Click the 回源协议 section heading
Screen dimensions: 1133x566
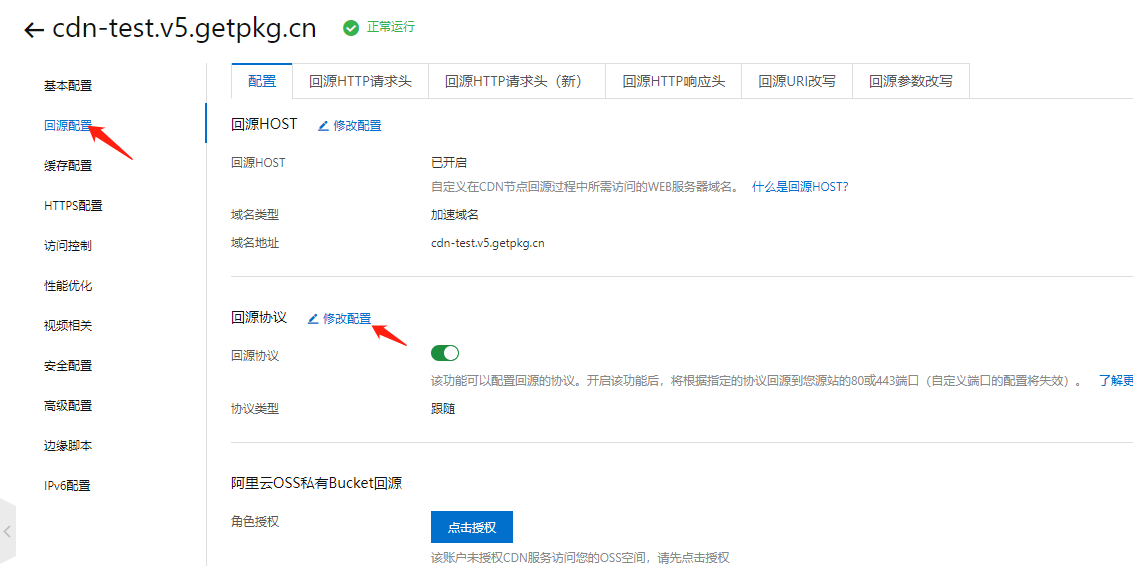pos(259,317)
